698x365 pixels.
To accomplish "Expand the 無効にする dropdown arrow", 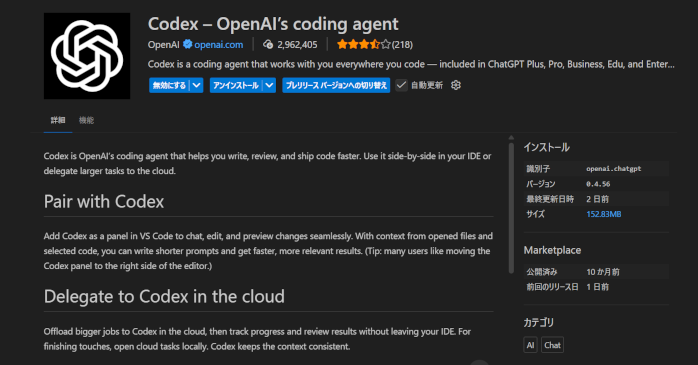I will 197,85.
